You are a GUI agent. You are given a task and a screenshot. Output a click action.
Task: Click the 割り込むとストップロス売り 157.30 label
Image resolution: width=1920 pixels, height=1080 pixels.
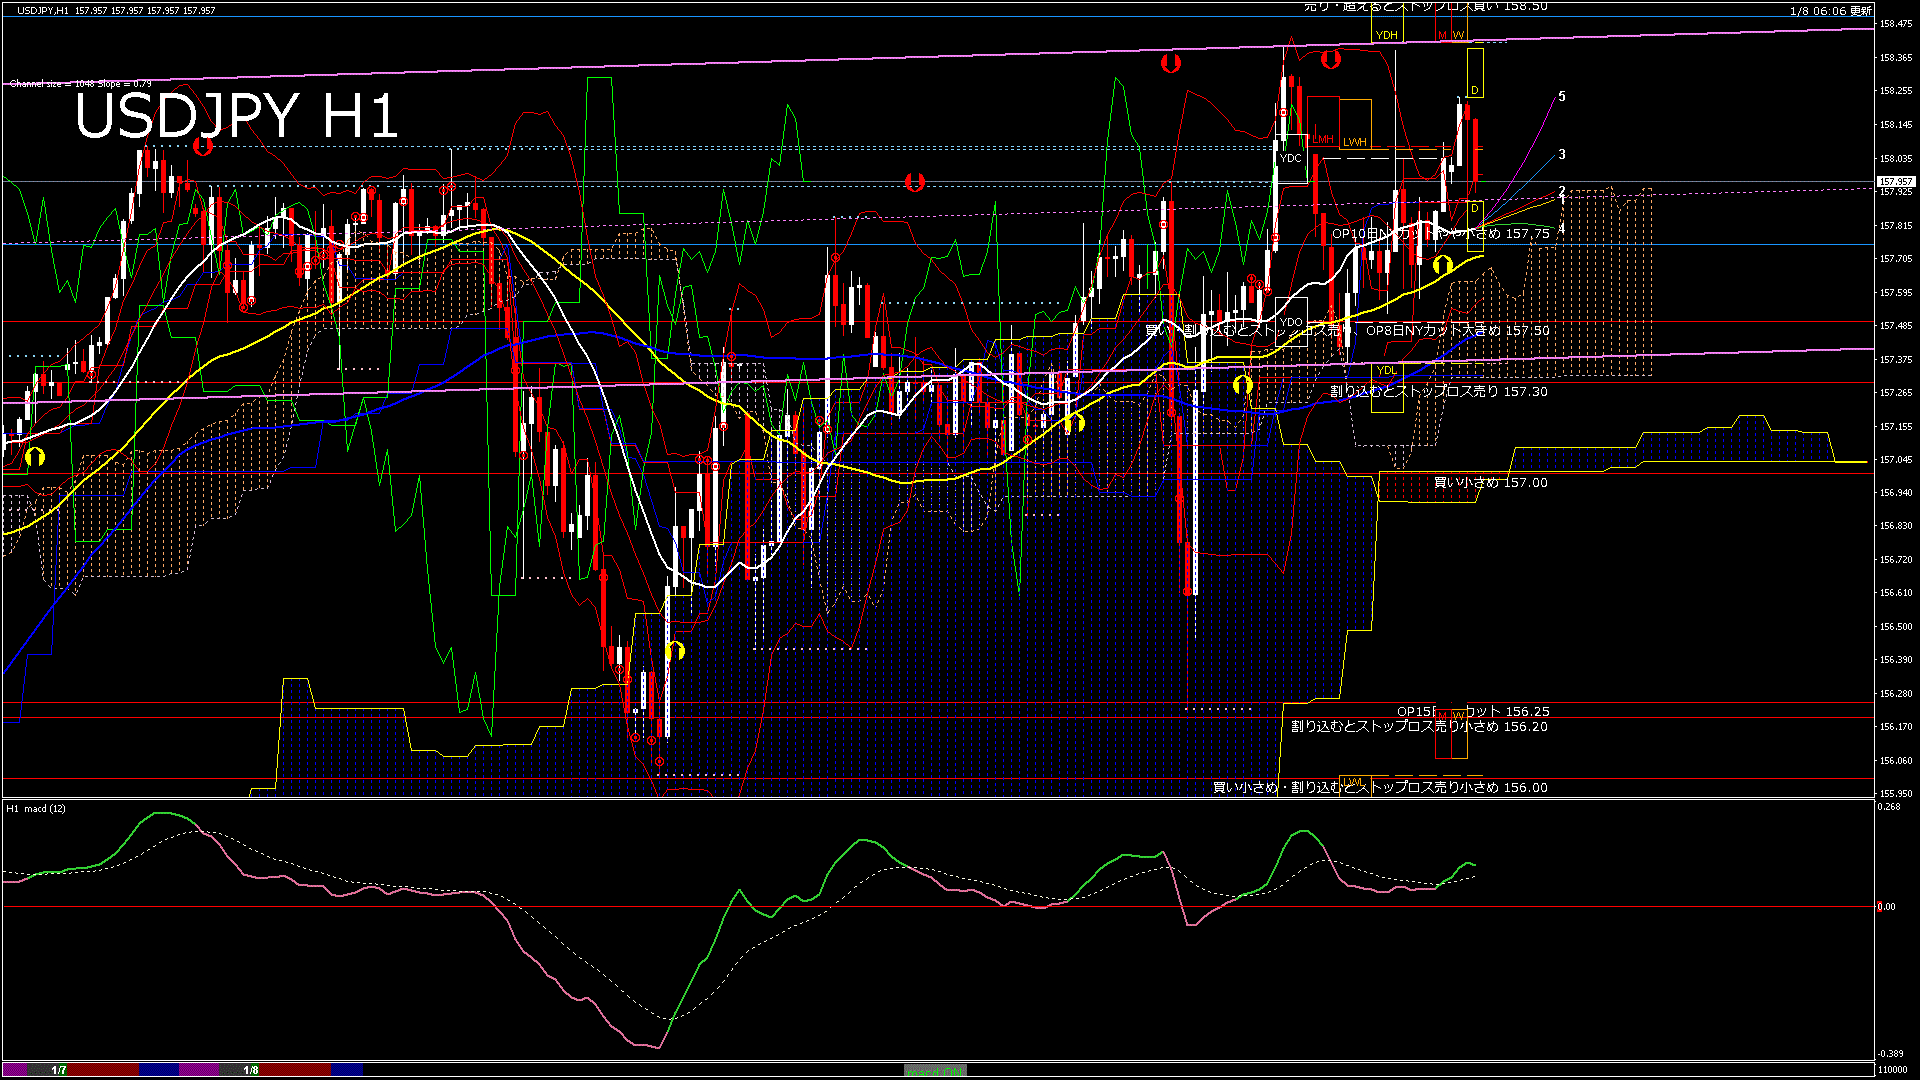click(1438, 391)
